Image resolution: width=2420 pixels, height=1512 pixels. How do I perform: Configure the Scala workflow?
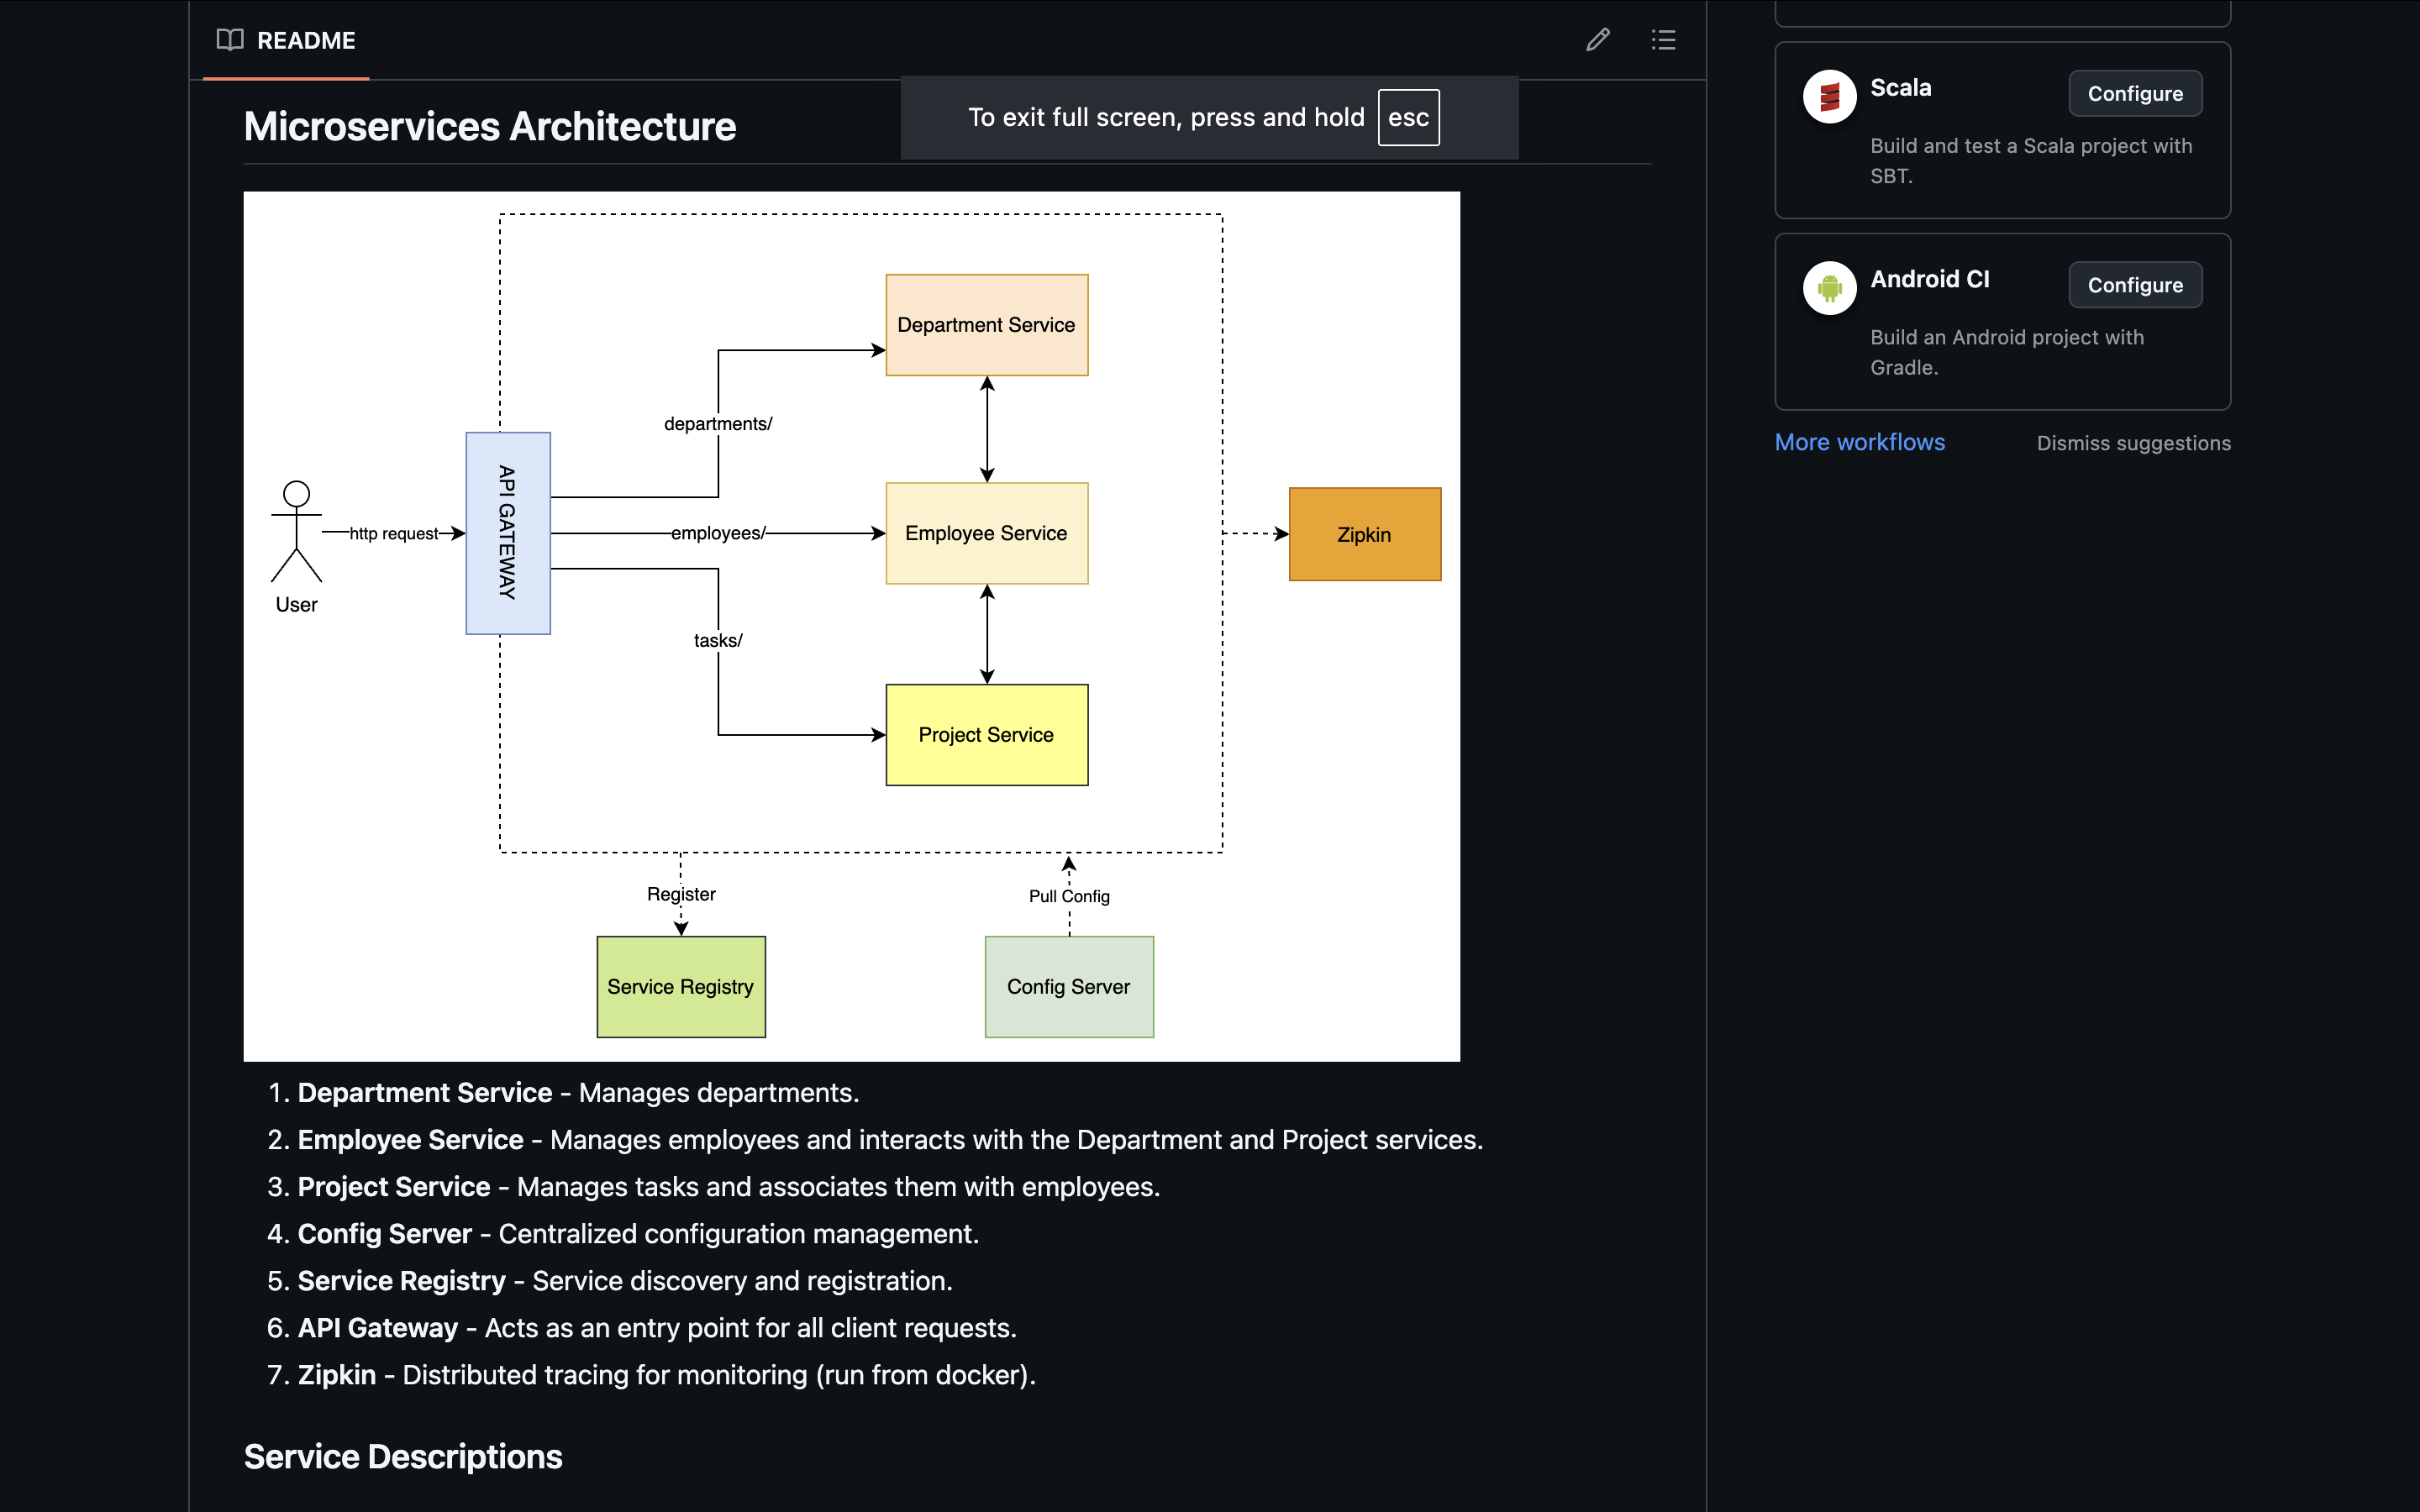pos(2134,94)
